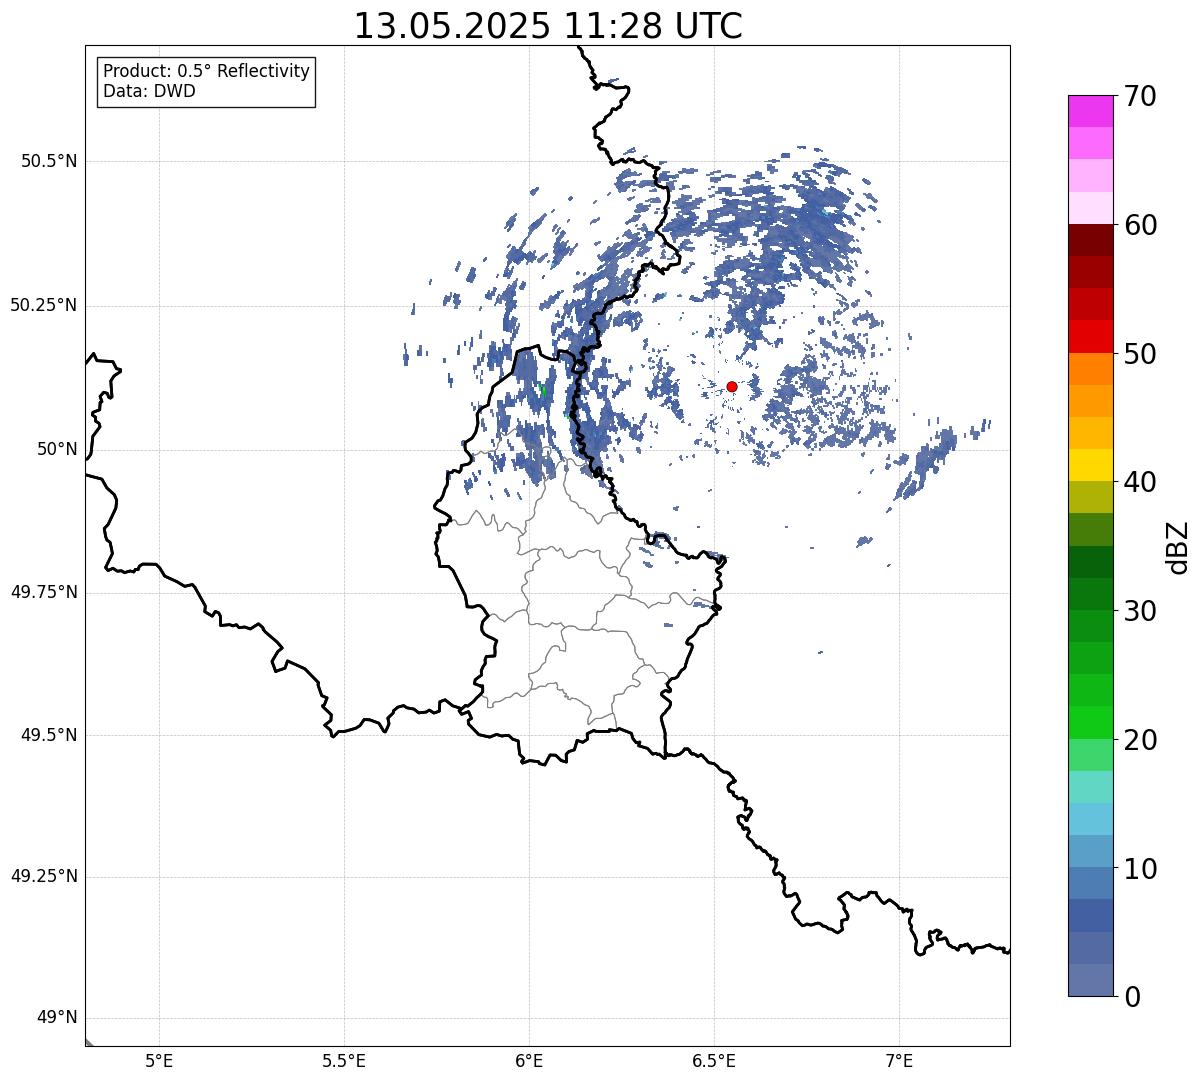Click the orange swatch just below 50
The height and width of the screenshot is (1081, 1202).
(x=1090, y=369)
